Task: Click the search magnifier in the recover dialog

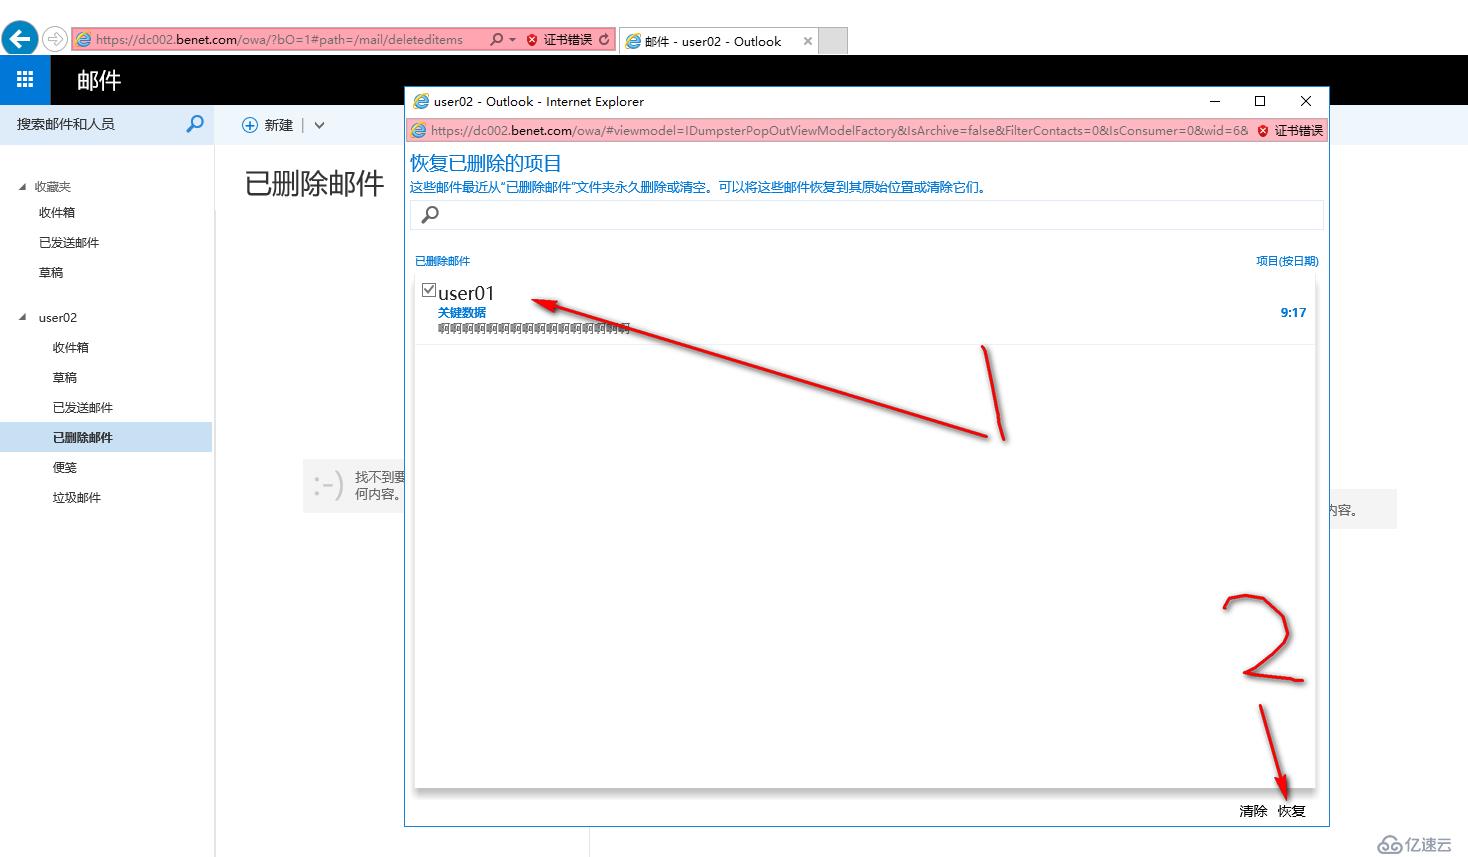Action: [430, 214]
